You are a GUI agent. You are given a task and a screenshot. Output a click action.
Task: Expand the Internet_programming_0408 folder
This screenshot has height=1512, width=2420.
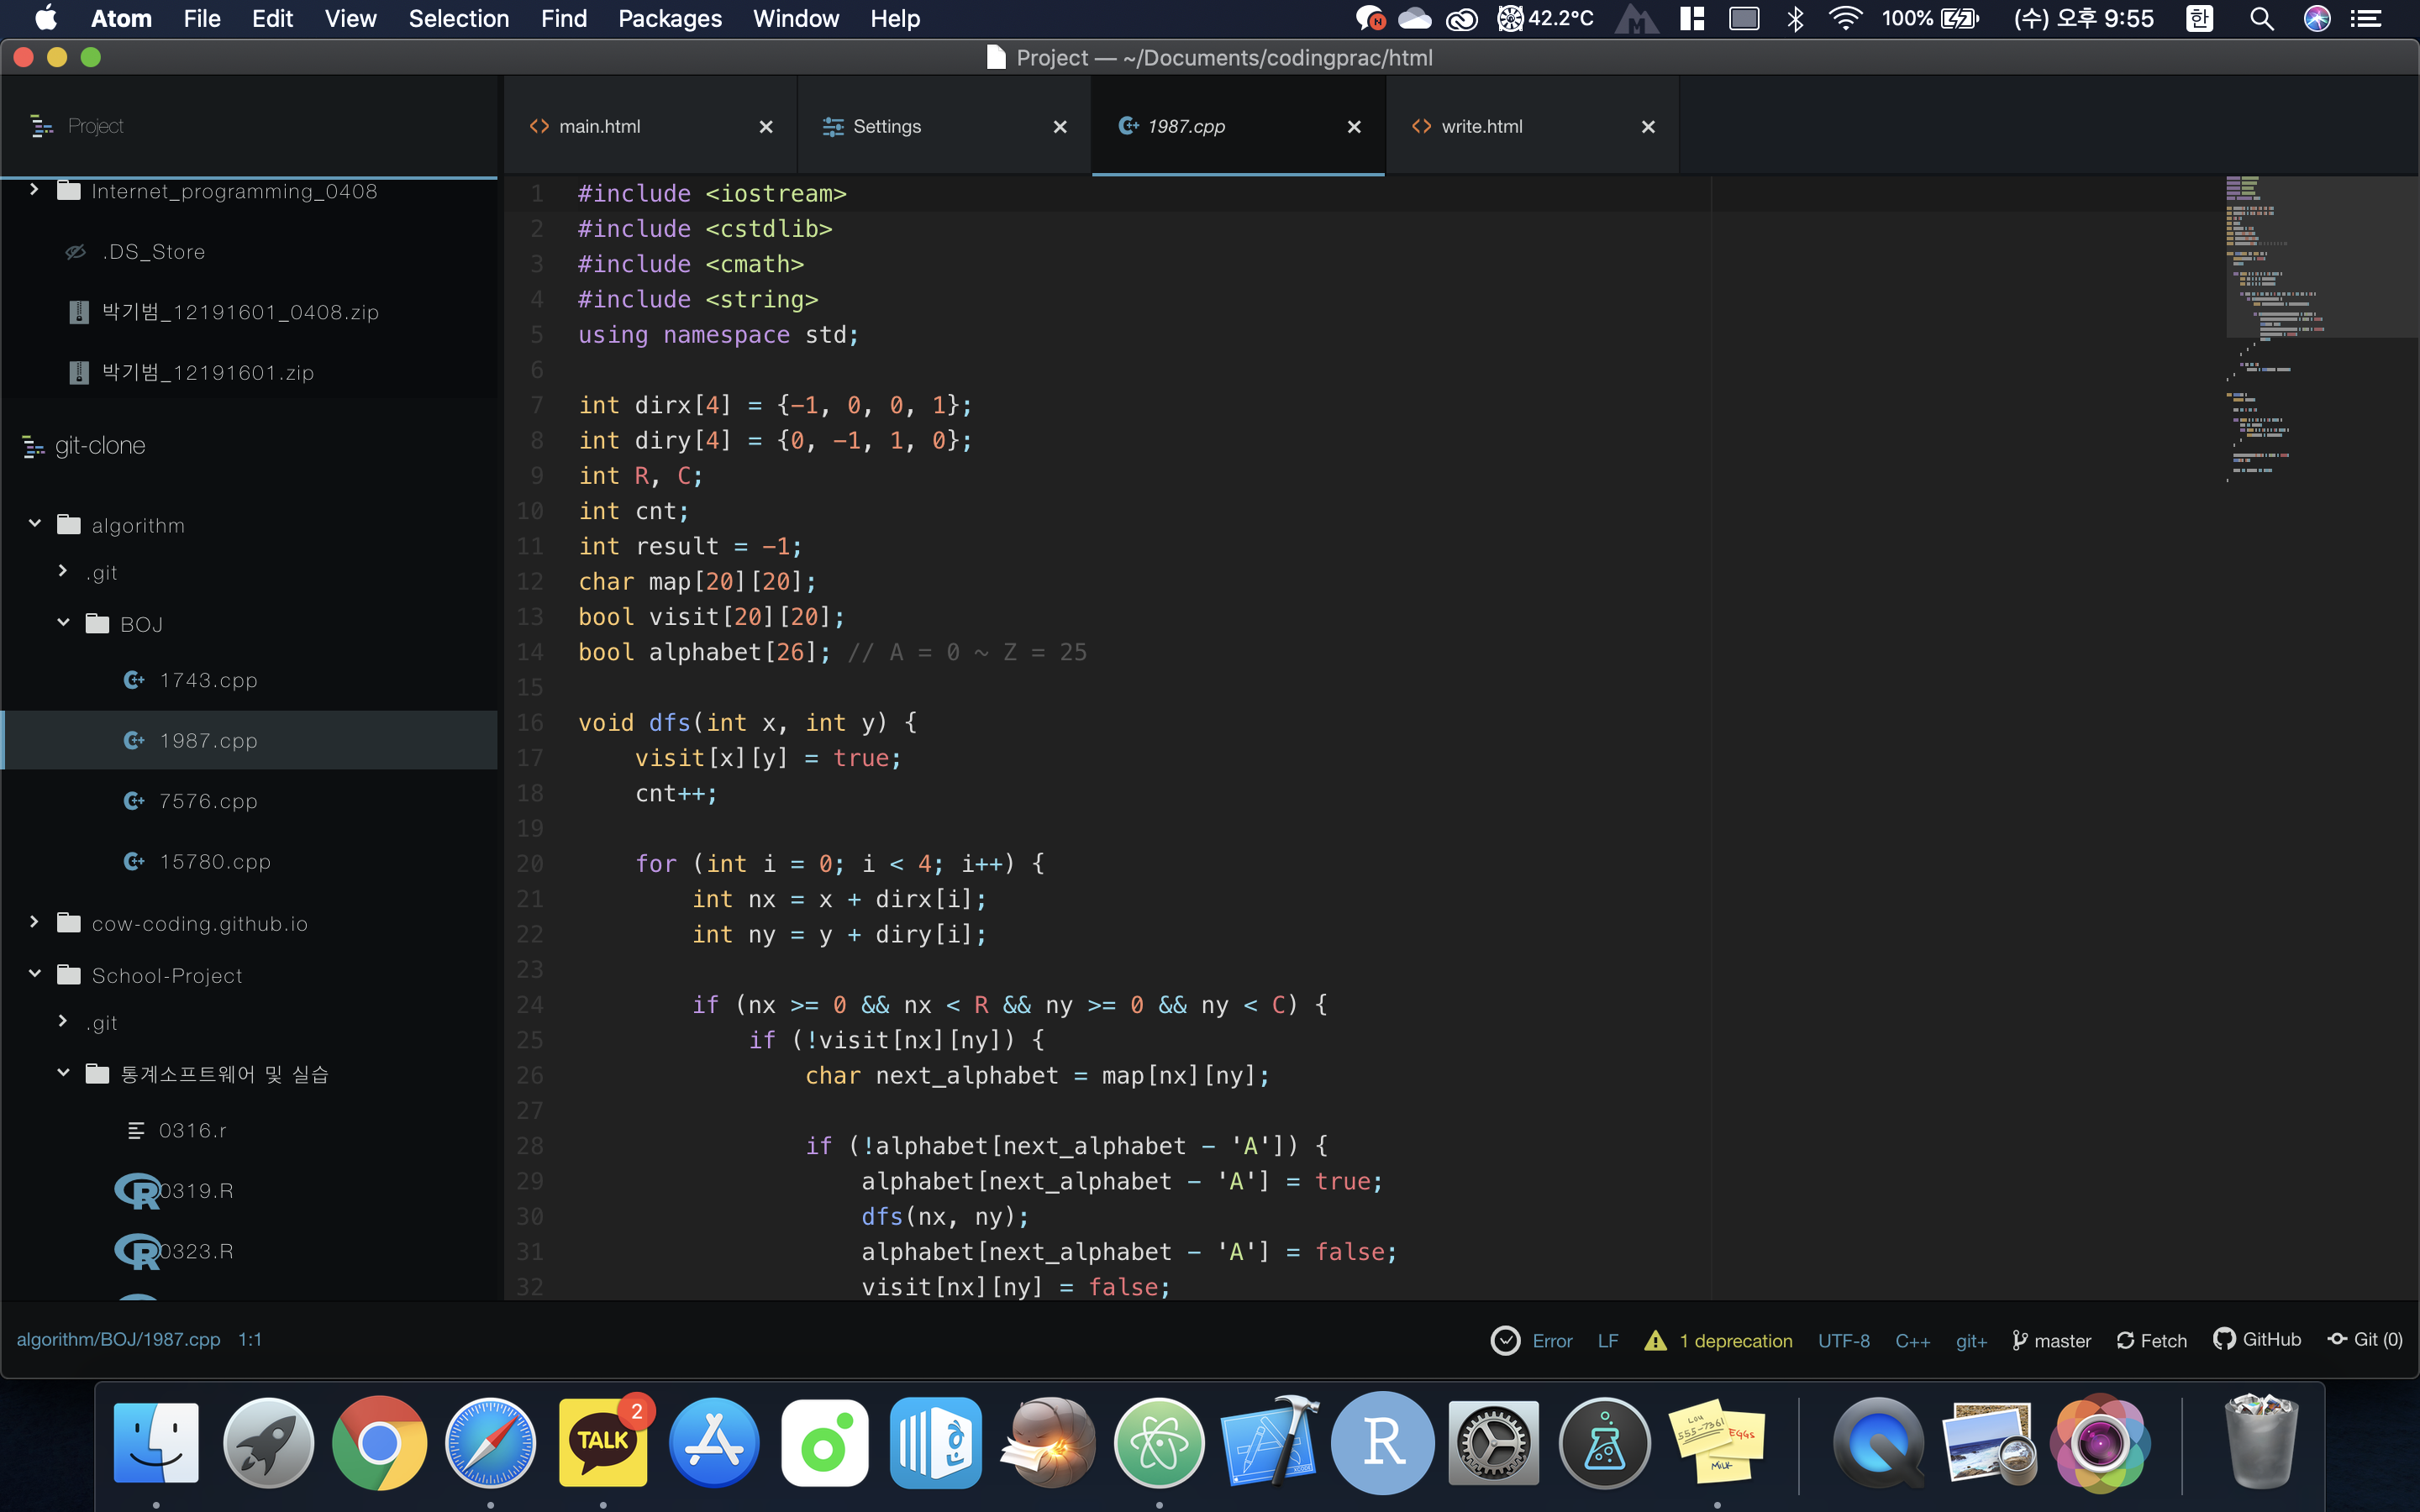[35, 190]
